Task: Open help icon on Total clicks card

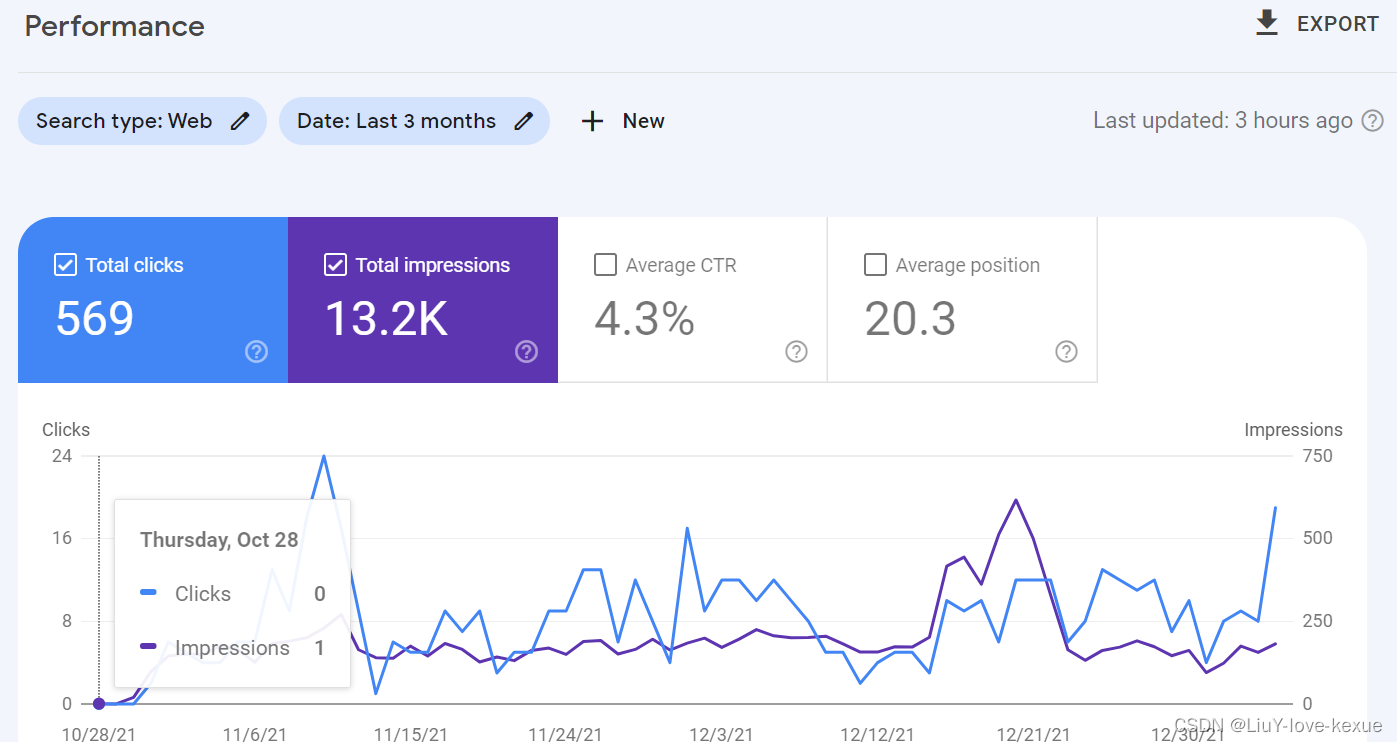Action: click(x=257, y=351)
